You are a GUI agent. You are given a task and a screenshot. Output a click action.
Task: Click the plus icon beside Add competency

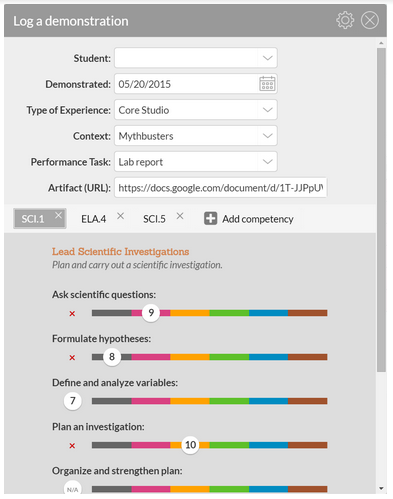210,219
